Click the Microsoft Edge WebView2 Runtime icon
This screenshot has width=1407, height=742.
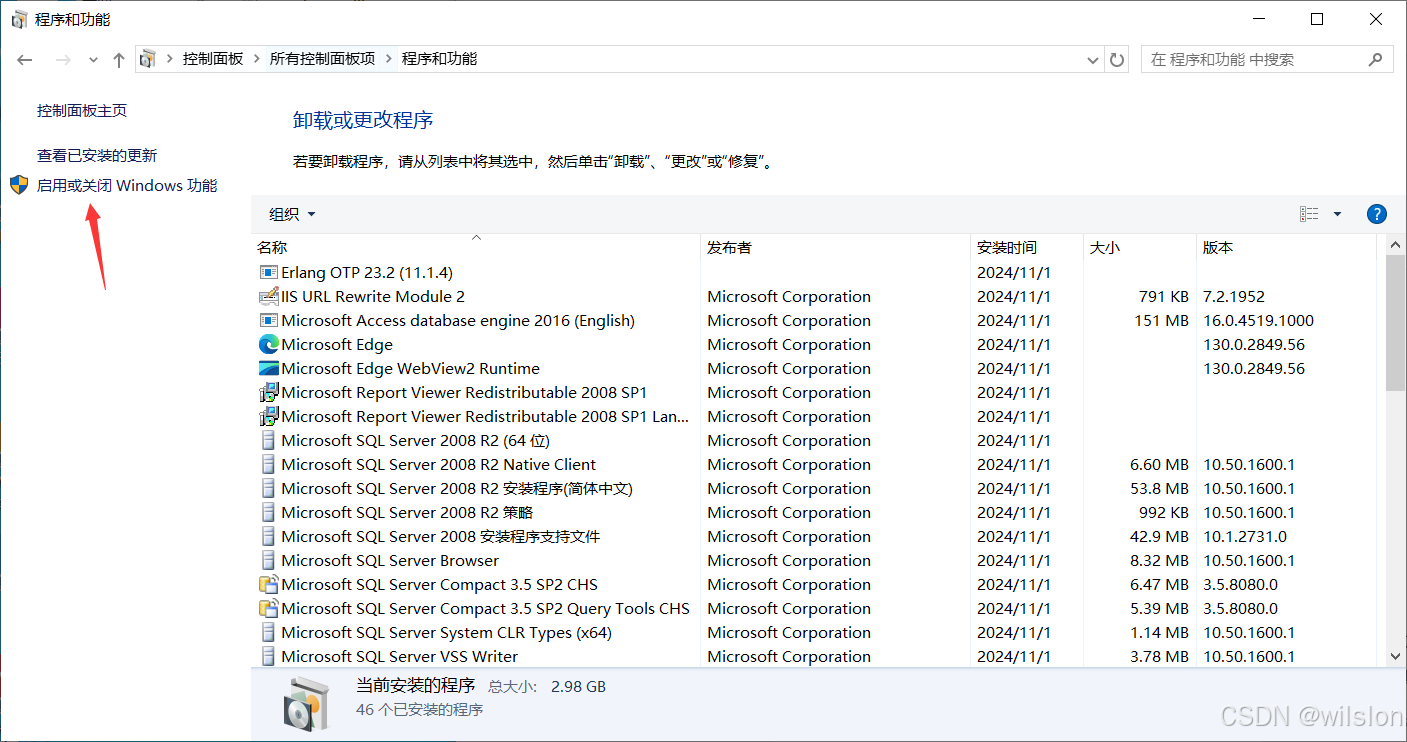coord(268,368)
